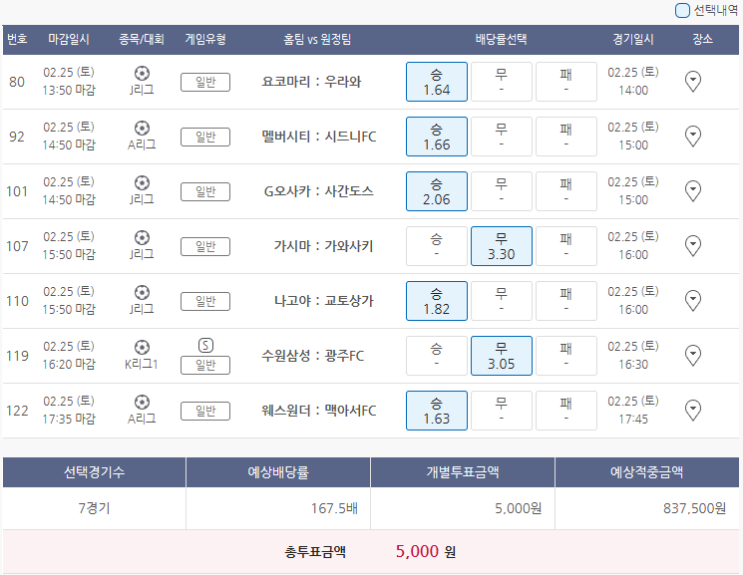Pick 승 for 가시마 vs 가와사키
The image size is (743, 575).
pos(436,246)
